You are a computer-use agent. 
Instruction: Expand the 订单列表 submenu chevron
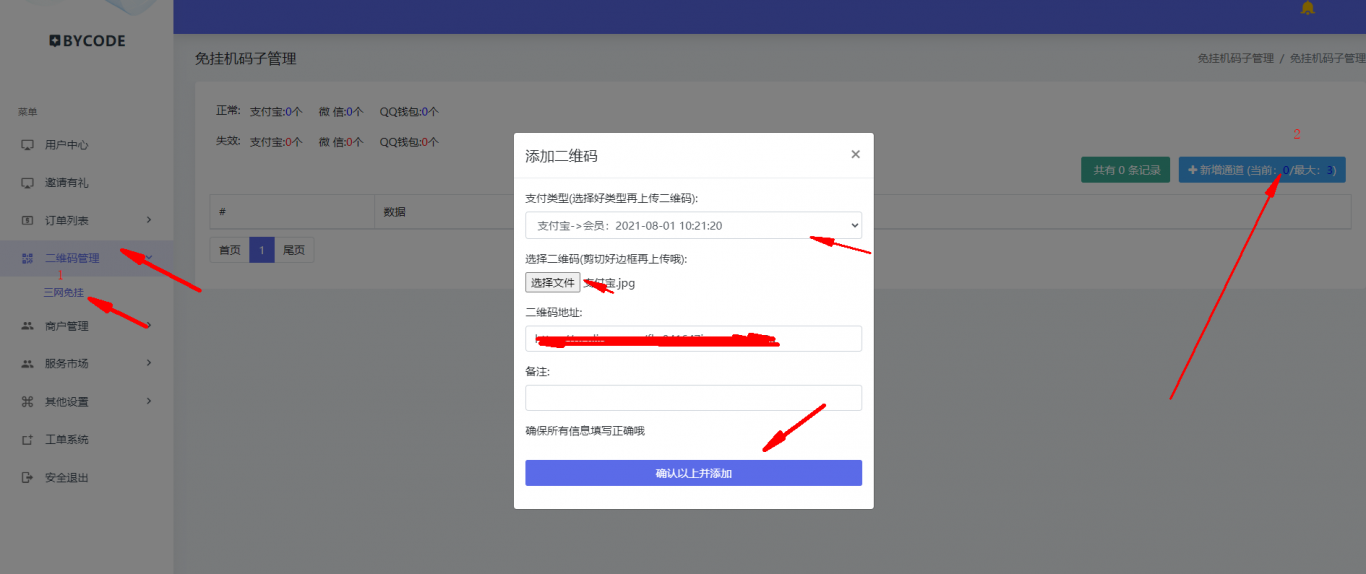pyautogui.click(x=149, y=220)
